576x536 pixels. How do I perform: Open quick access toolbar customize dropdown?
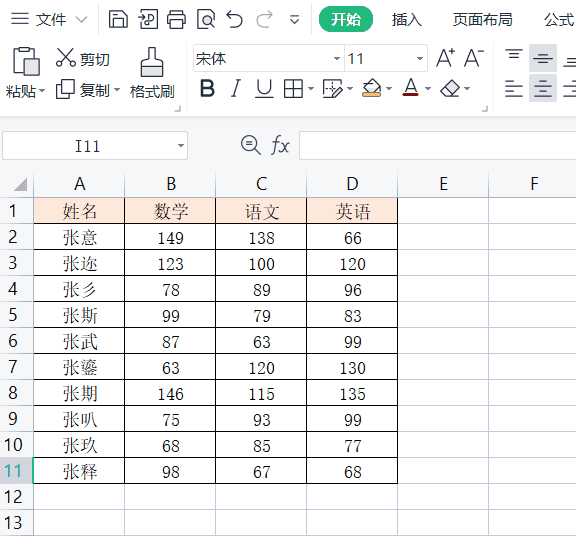294,19
